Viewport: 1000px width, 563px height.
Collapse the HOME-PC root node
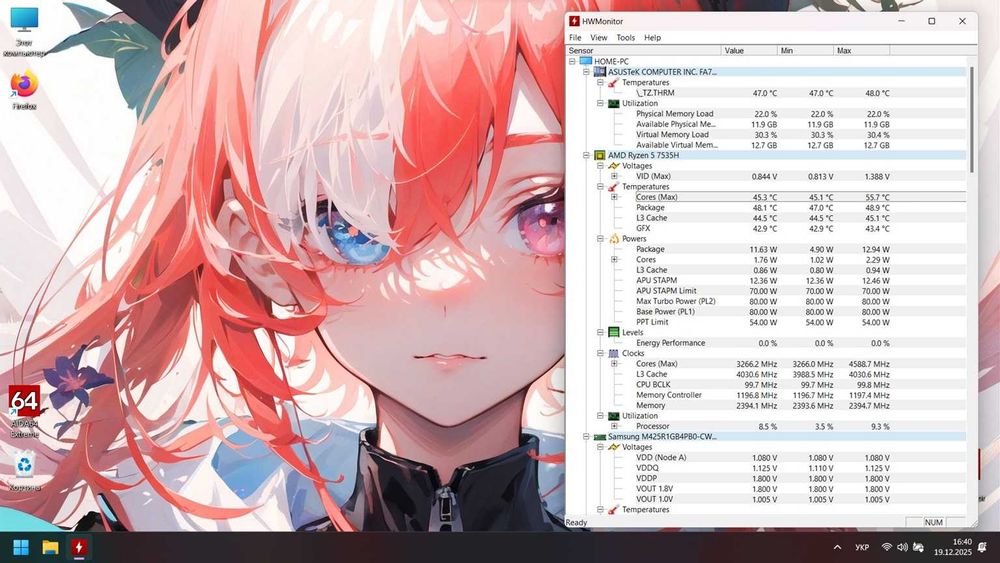pyautogui.click(x=572, y=61)
